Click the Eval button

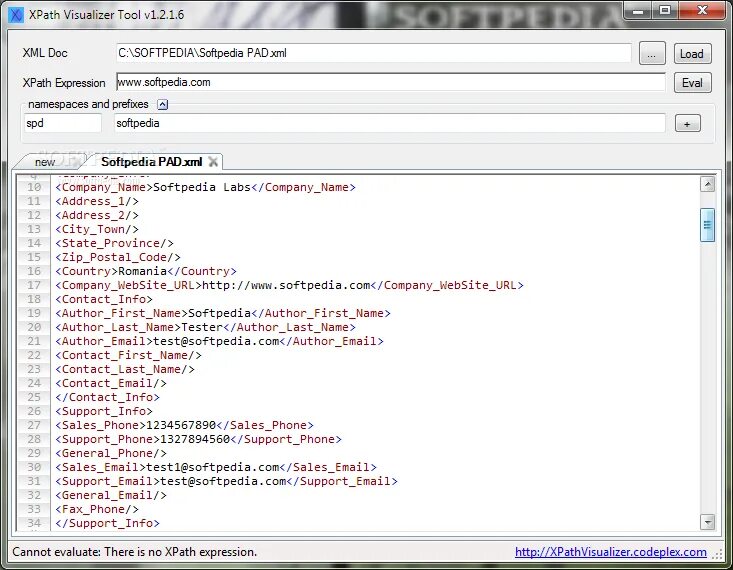(692, 83)
